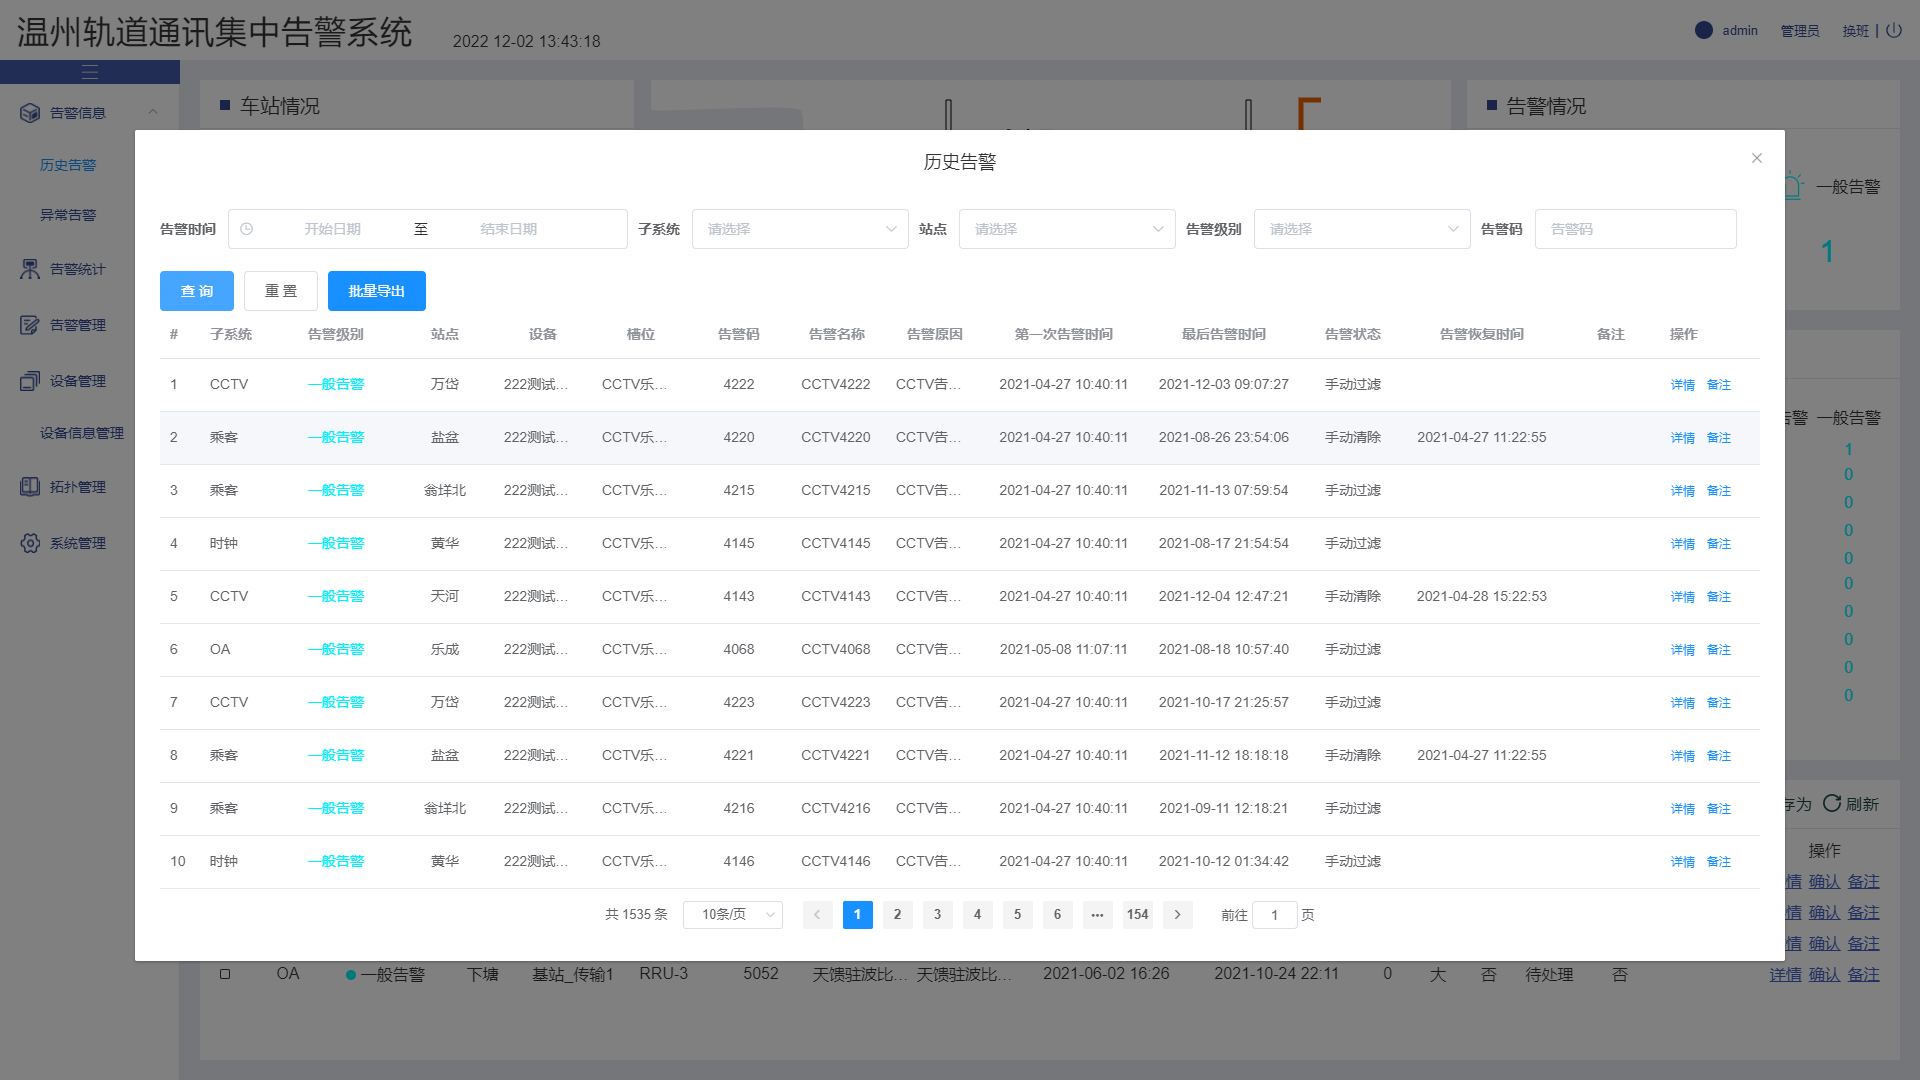The image size is (1920, 1080).
Task: Click 乐成 station cell in row 6
Action: tap(445, 649)
